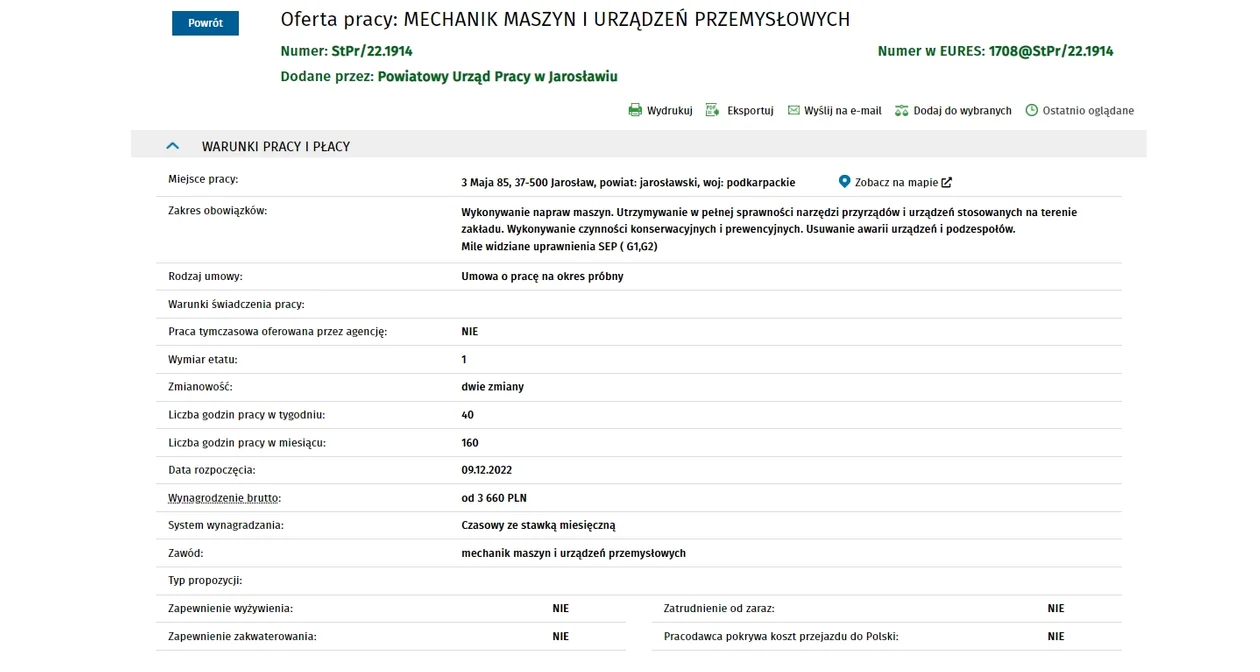Open Zobacz na mapie link

coord(896,183)
